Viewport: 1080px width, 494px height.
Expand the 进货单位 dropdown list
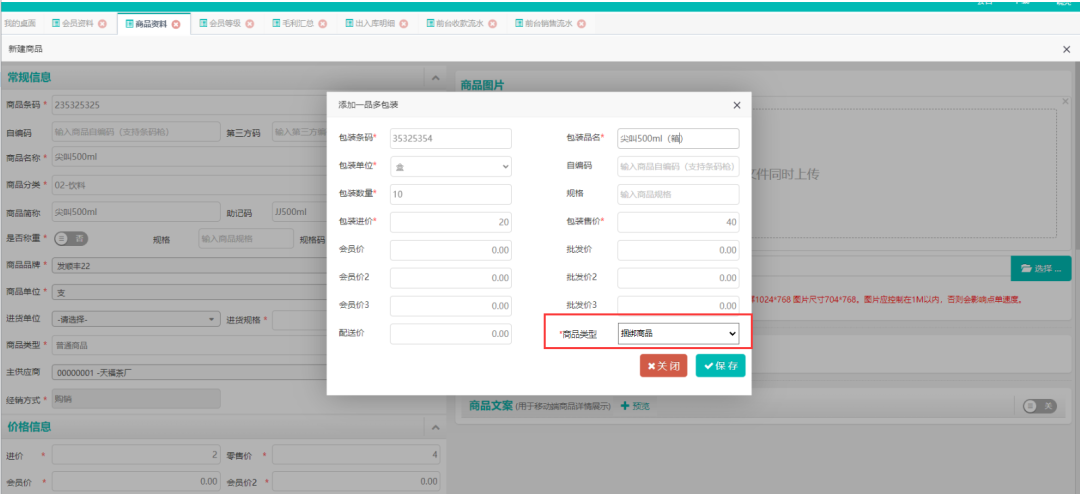pos(138,319)
